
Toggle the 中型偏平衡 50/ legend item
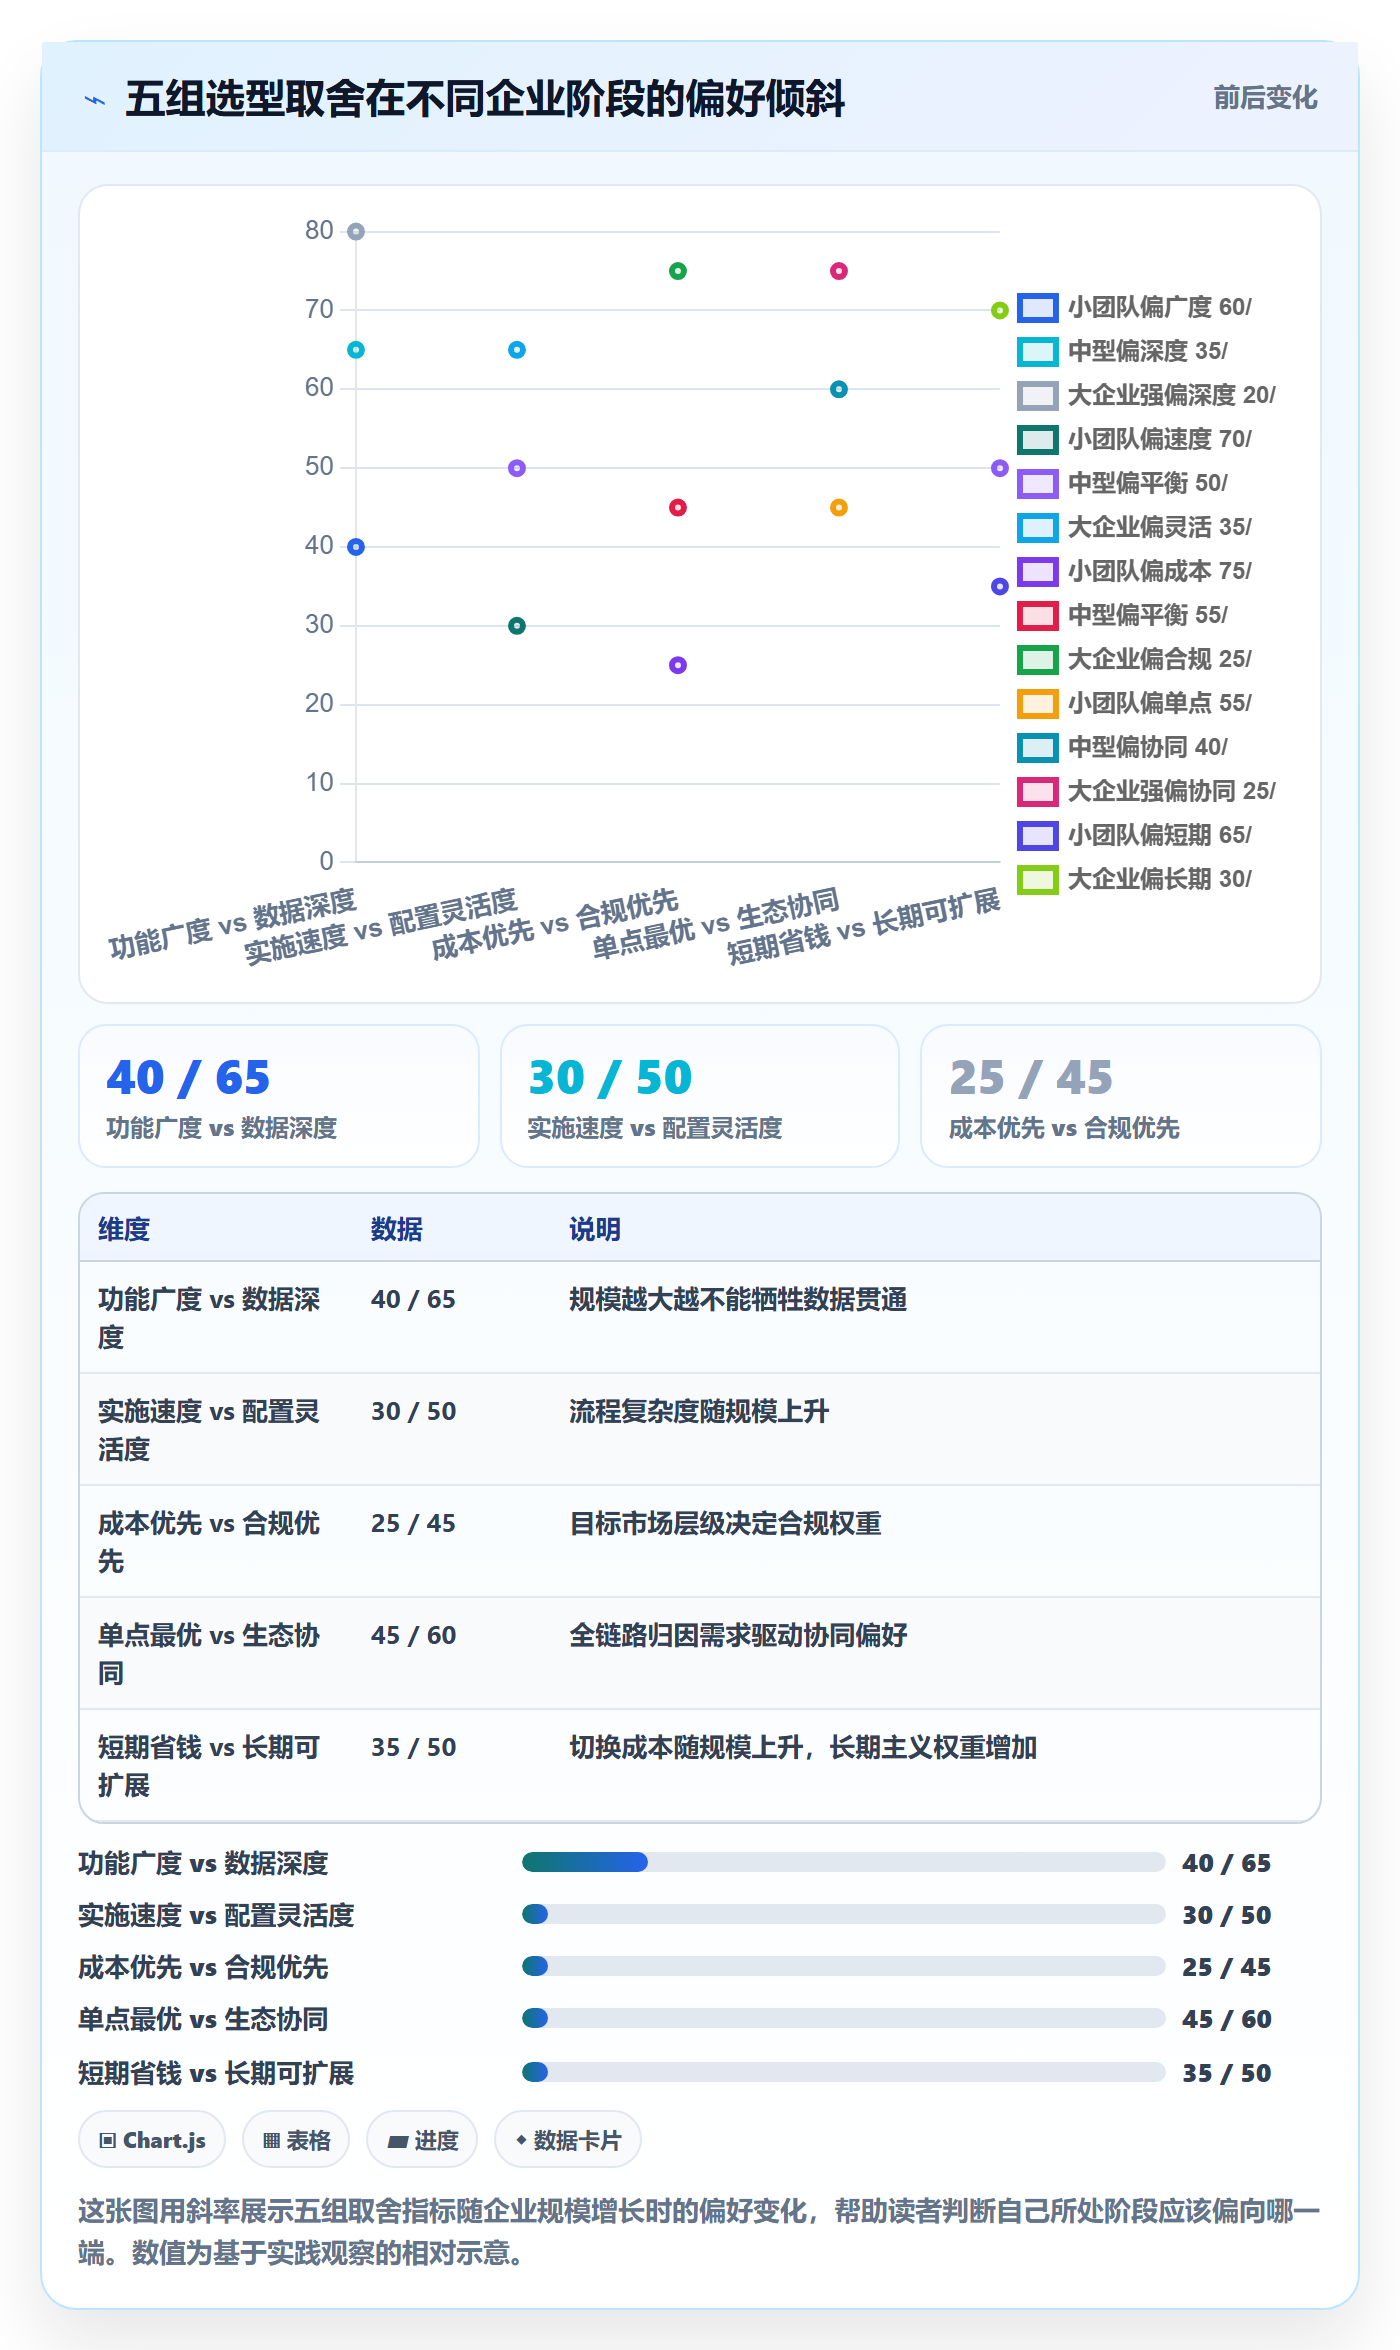[x=1122, y=483]
